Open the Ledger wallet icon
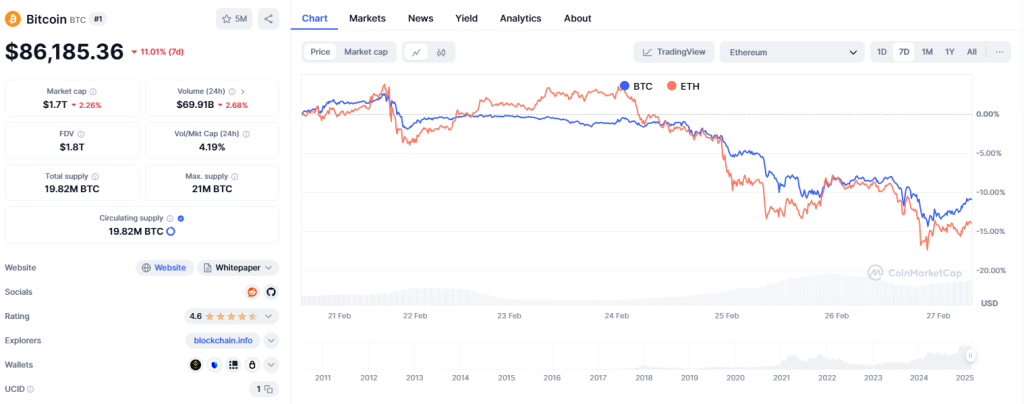Image resolution: width=1024 pixels, height=404 pixels. (x=233, y=365)
